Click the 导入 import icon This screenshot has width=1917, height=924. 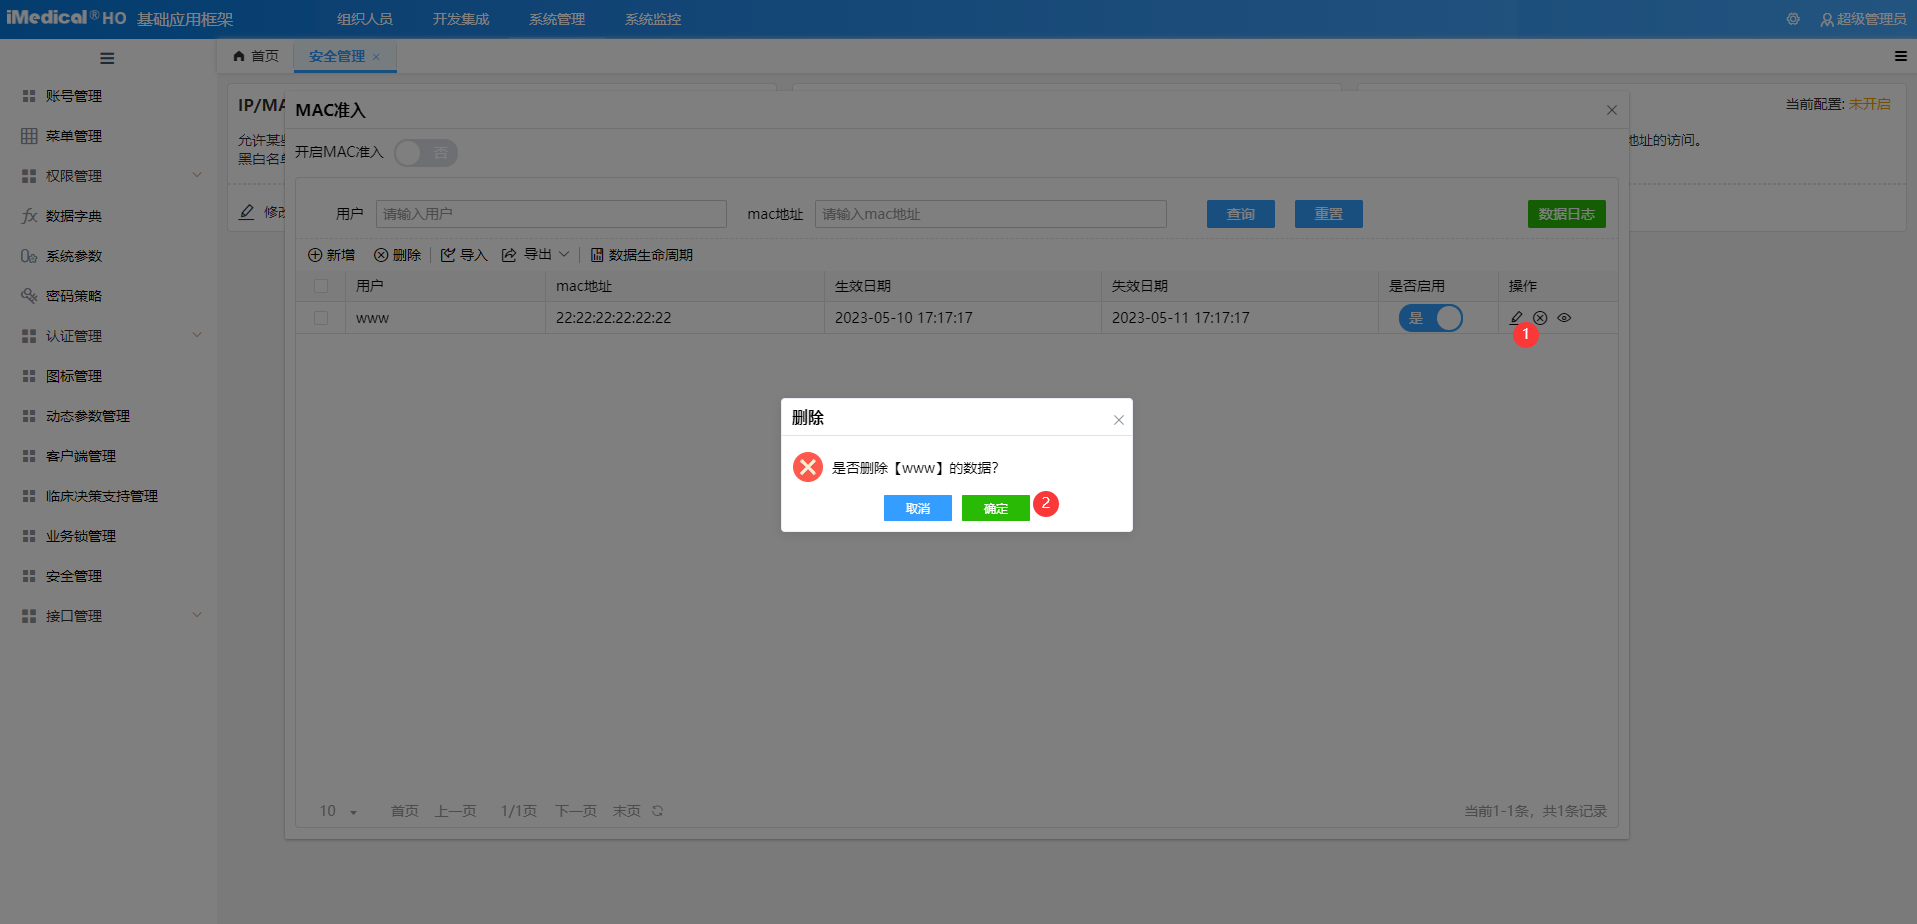(449, 255)
